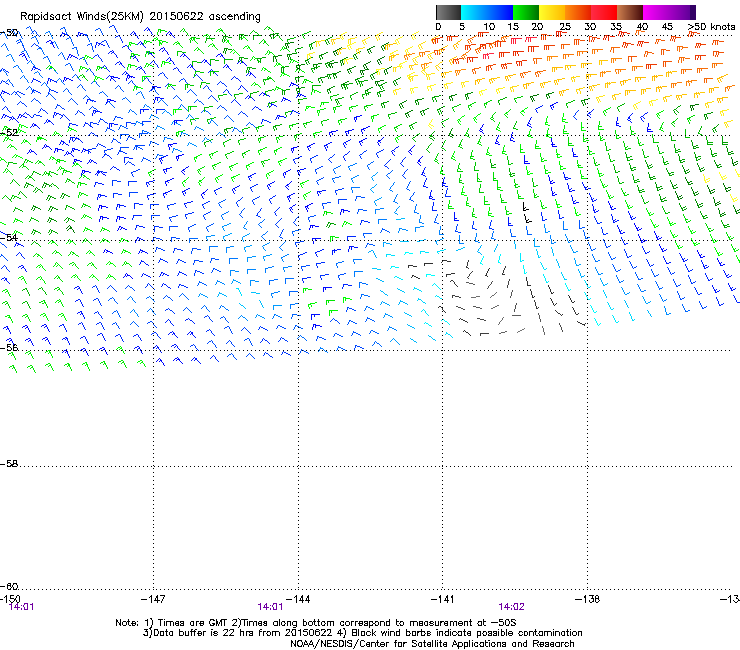Click the '-54' latitude axis label
This screenshot has height=650, width=740.
(9, 237)
